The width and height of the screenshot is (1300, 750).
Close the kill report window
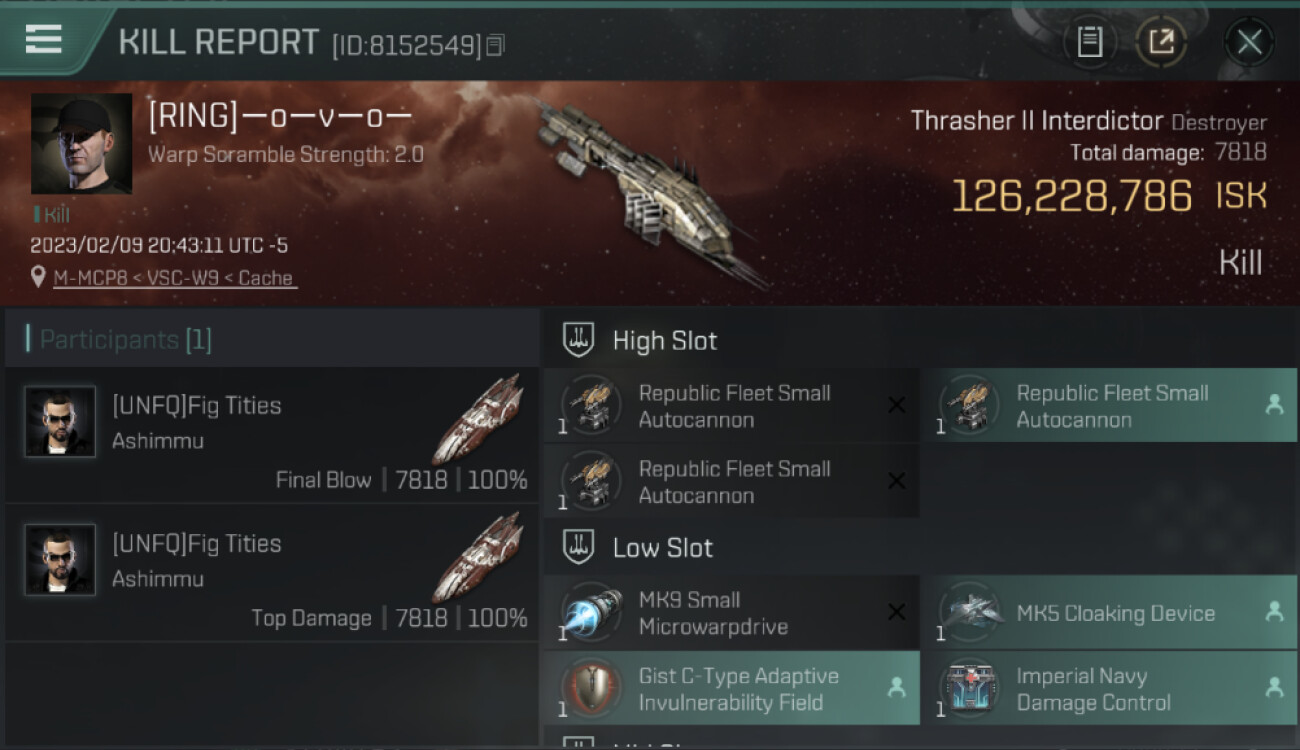pos(1249,42)
